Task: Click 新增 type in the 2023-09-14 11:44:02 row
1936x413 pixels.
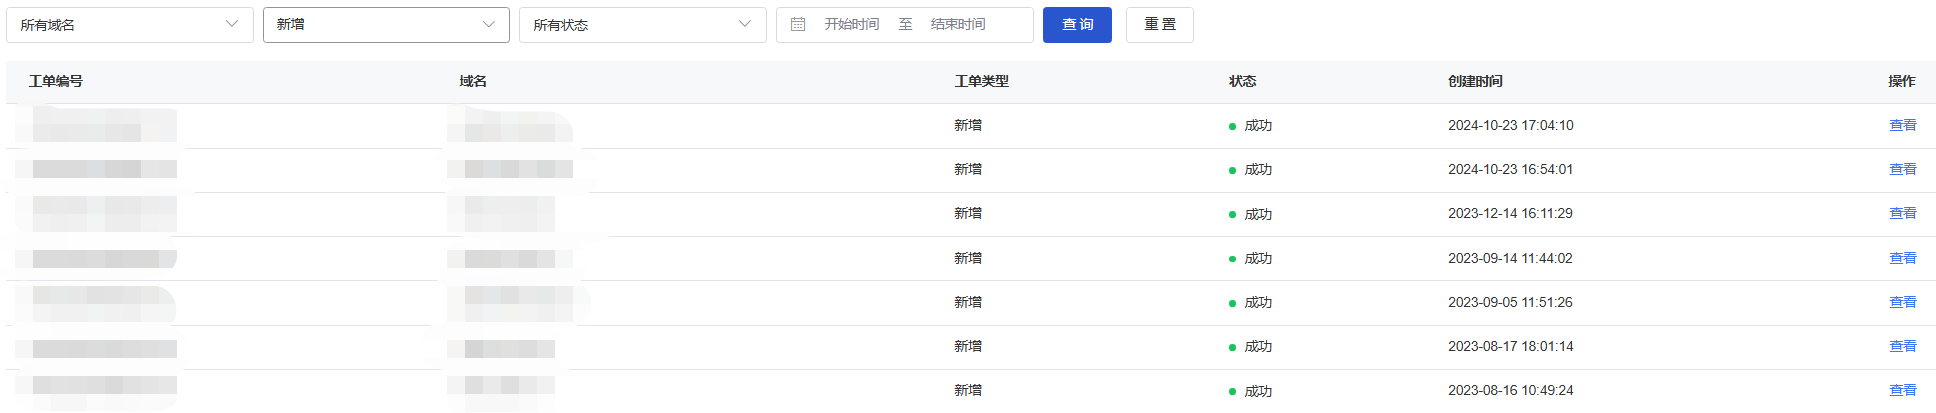Action: [968, 258]
